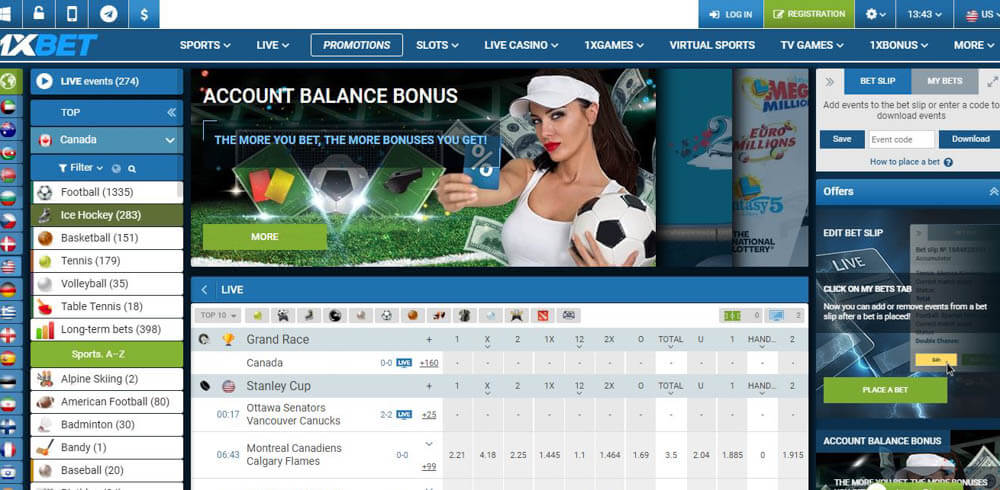Screen dimensions: 1000x490
Task: Open the Promotions menu item
Action: tap(356, 45)
